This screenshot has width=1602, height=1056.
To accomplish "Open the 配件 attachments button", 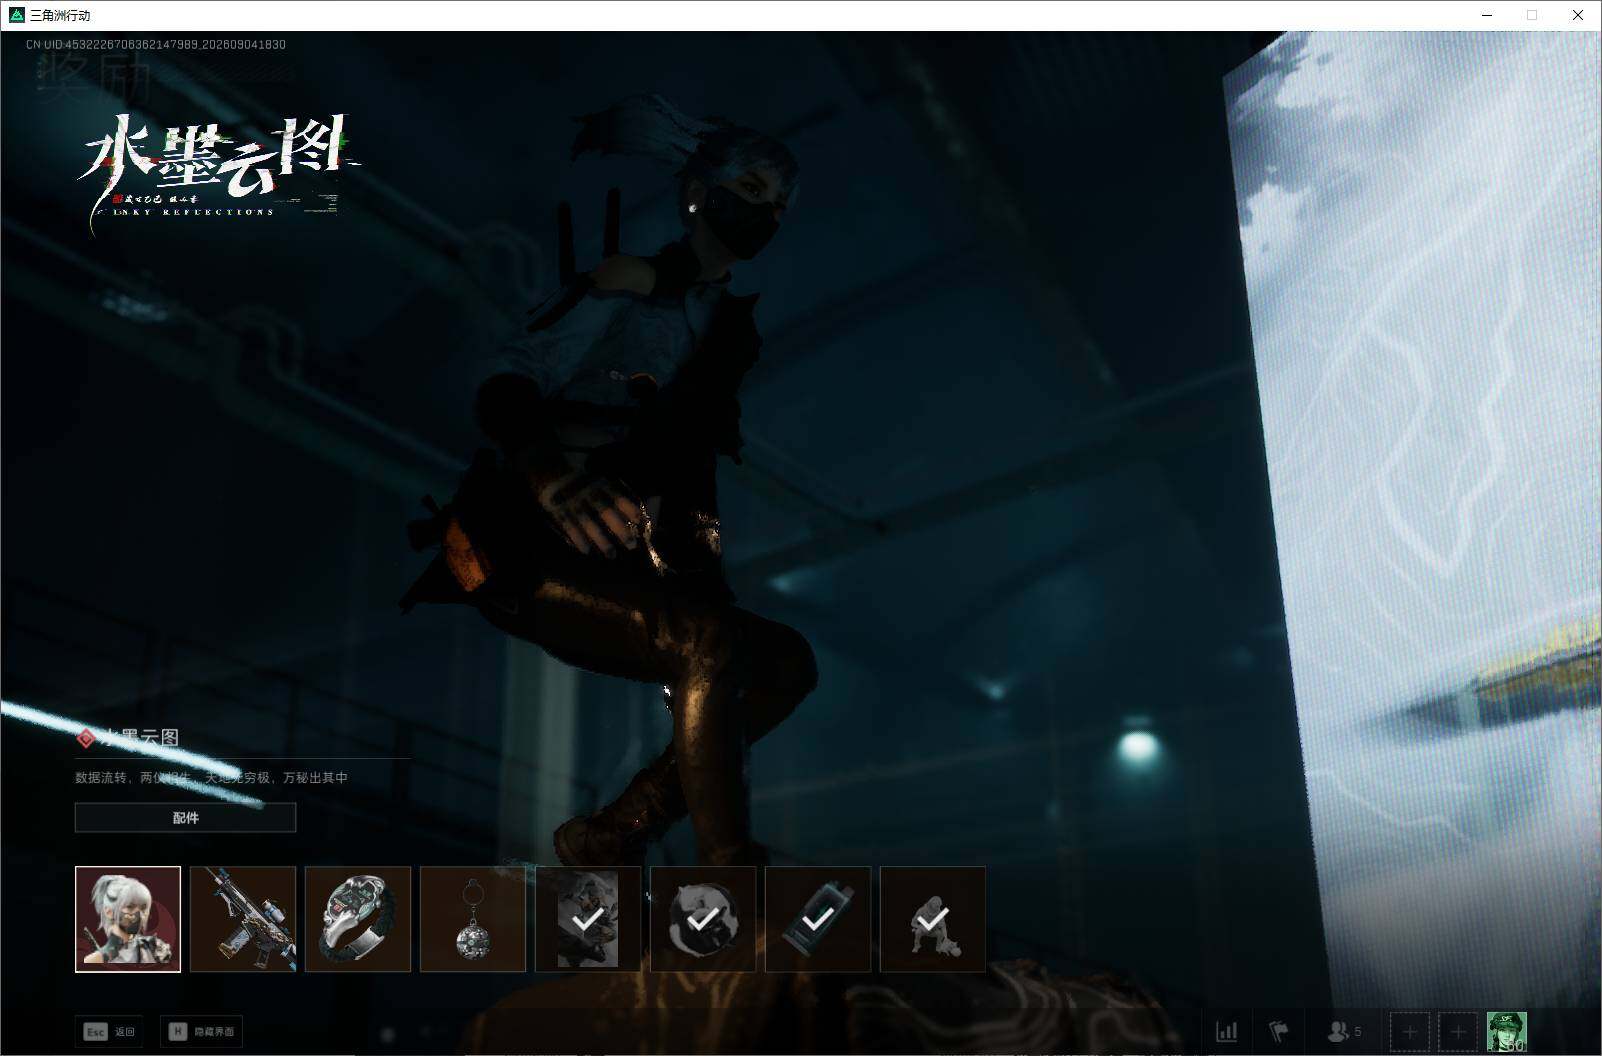I will (185, 817).
